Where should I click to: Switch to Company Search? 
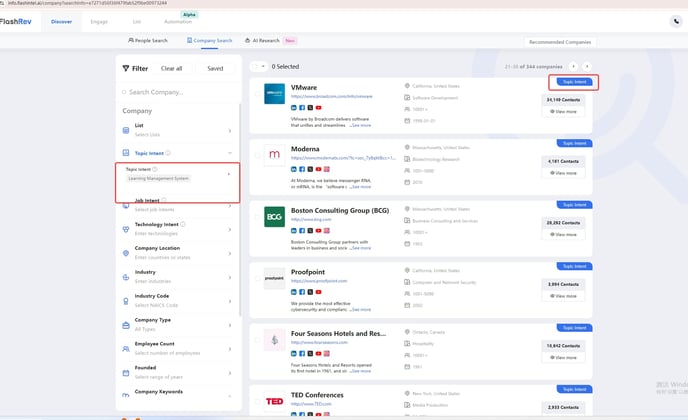click(x=209, y=40)
